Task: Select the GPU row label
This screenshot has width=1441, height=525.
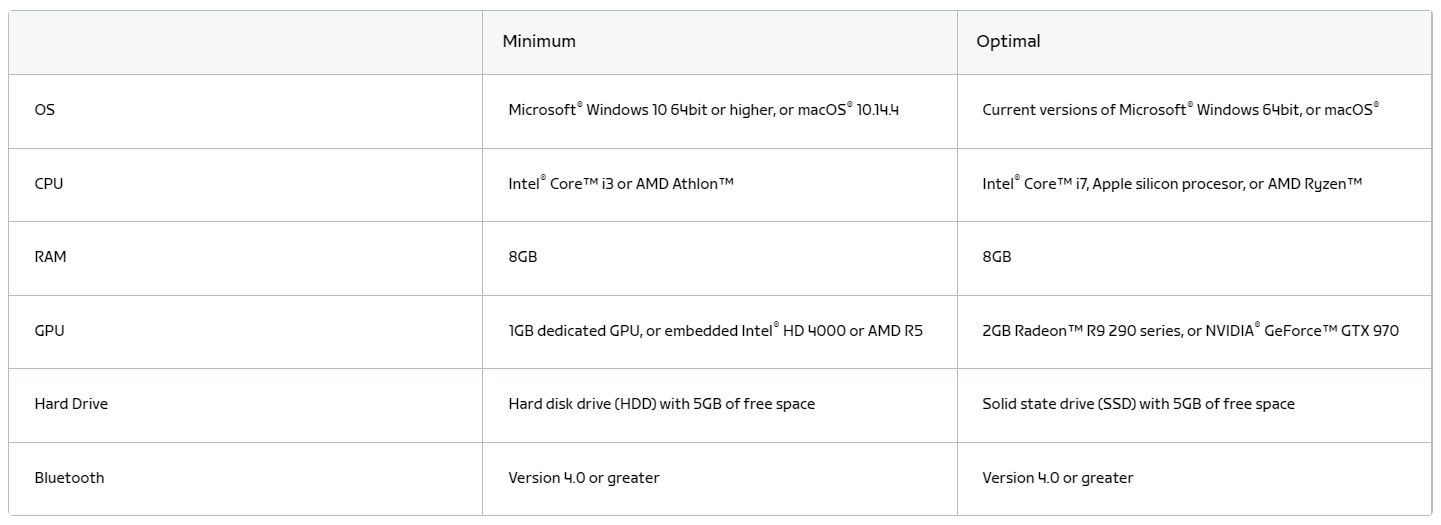Action: [x=49, y=331]
